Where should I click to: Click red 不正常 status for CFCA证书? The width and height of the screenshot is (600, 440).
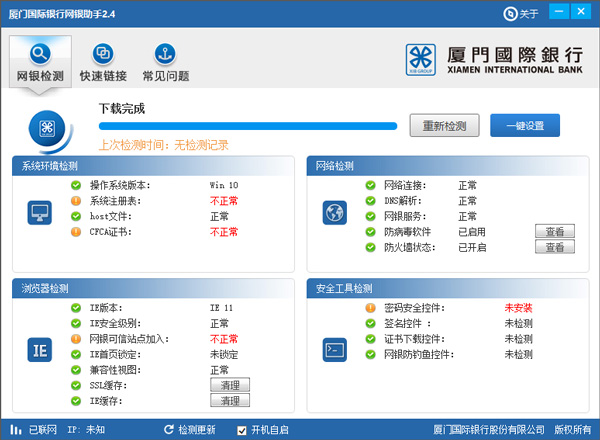click(x=224, y=232)
